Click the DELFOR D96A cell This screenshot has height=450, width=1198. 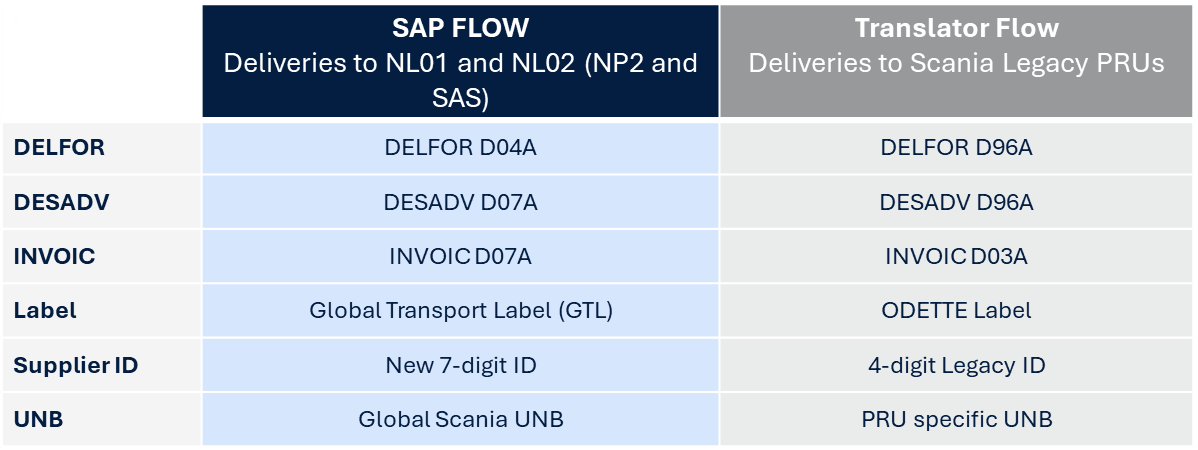click(956, 148)
